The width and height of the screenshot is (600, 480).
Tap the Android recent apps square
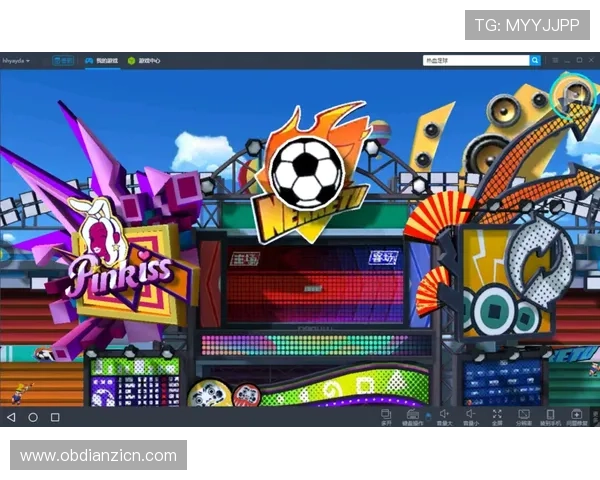coord(55,416)
